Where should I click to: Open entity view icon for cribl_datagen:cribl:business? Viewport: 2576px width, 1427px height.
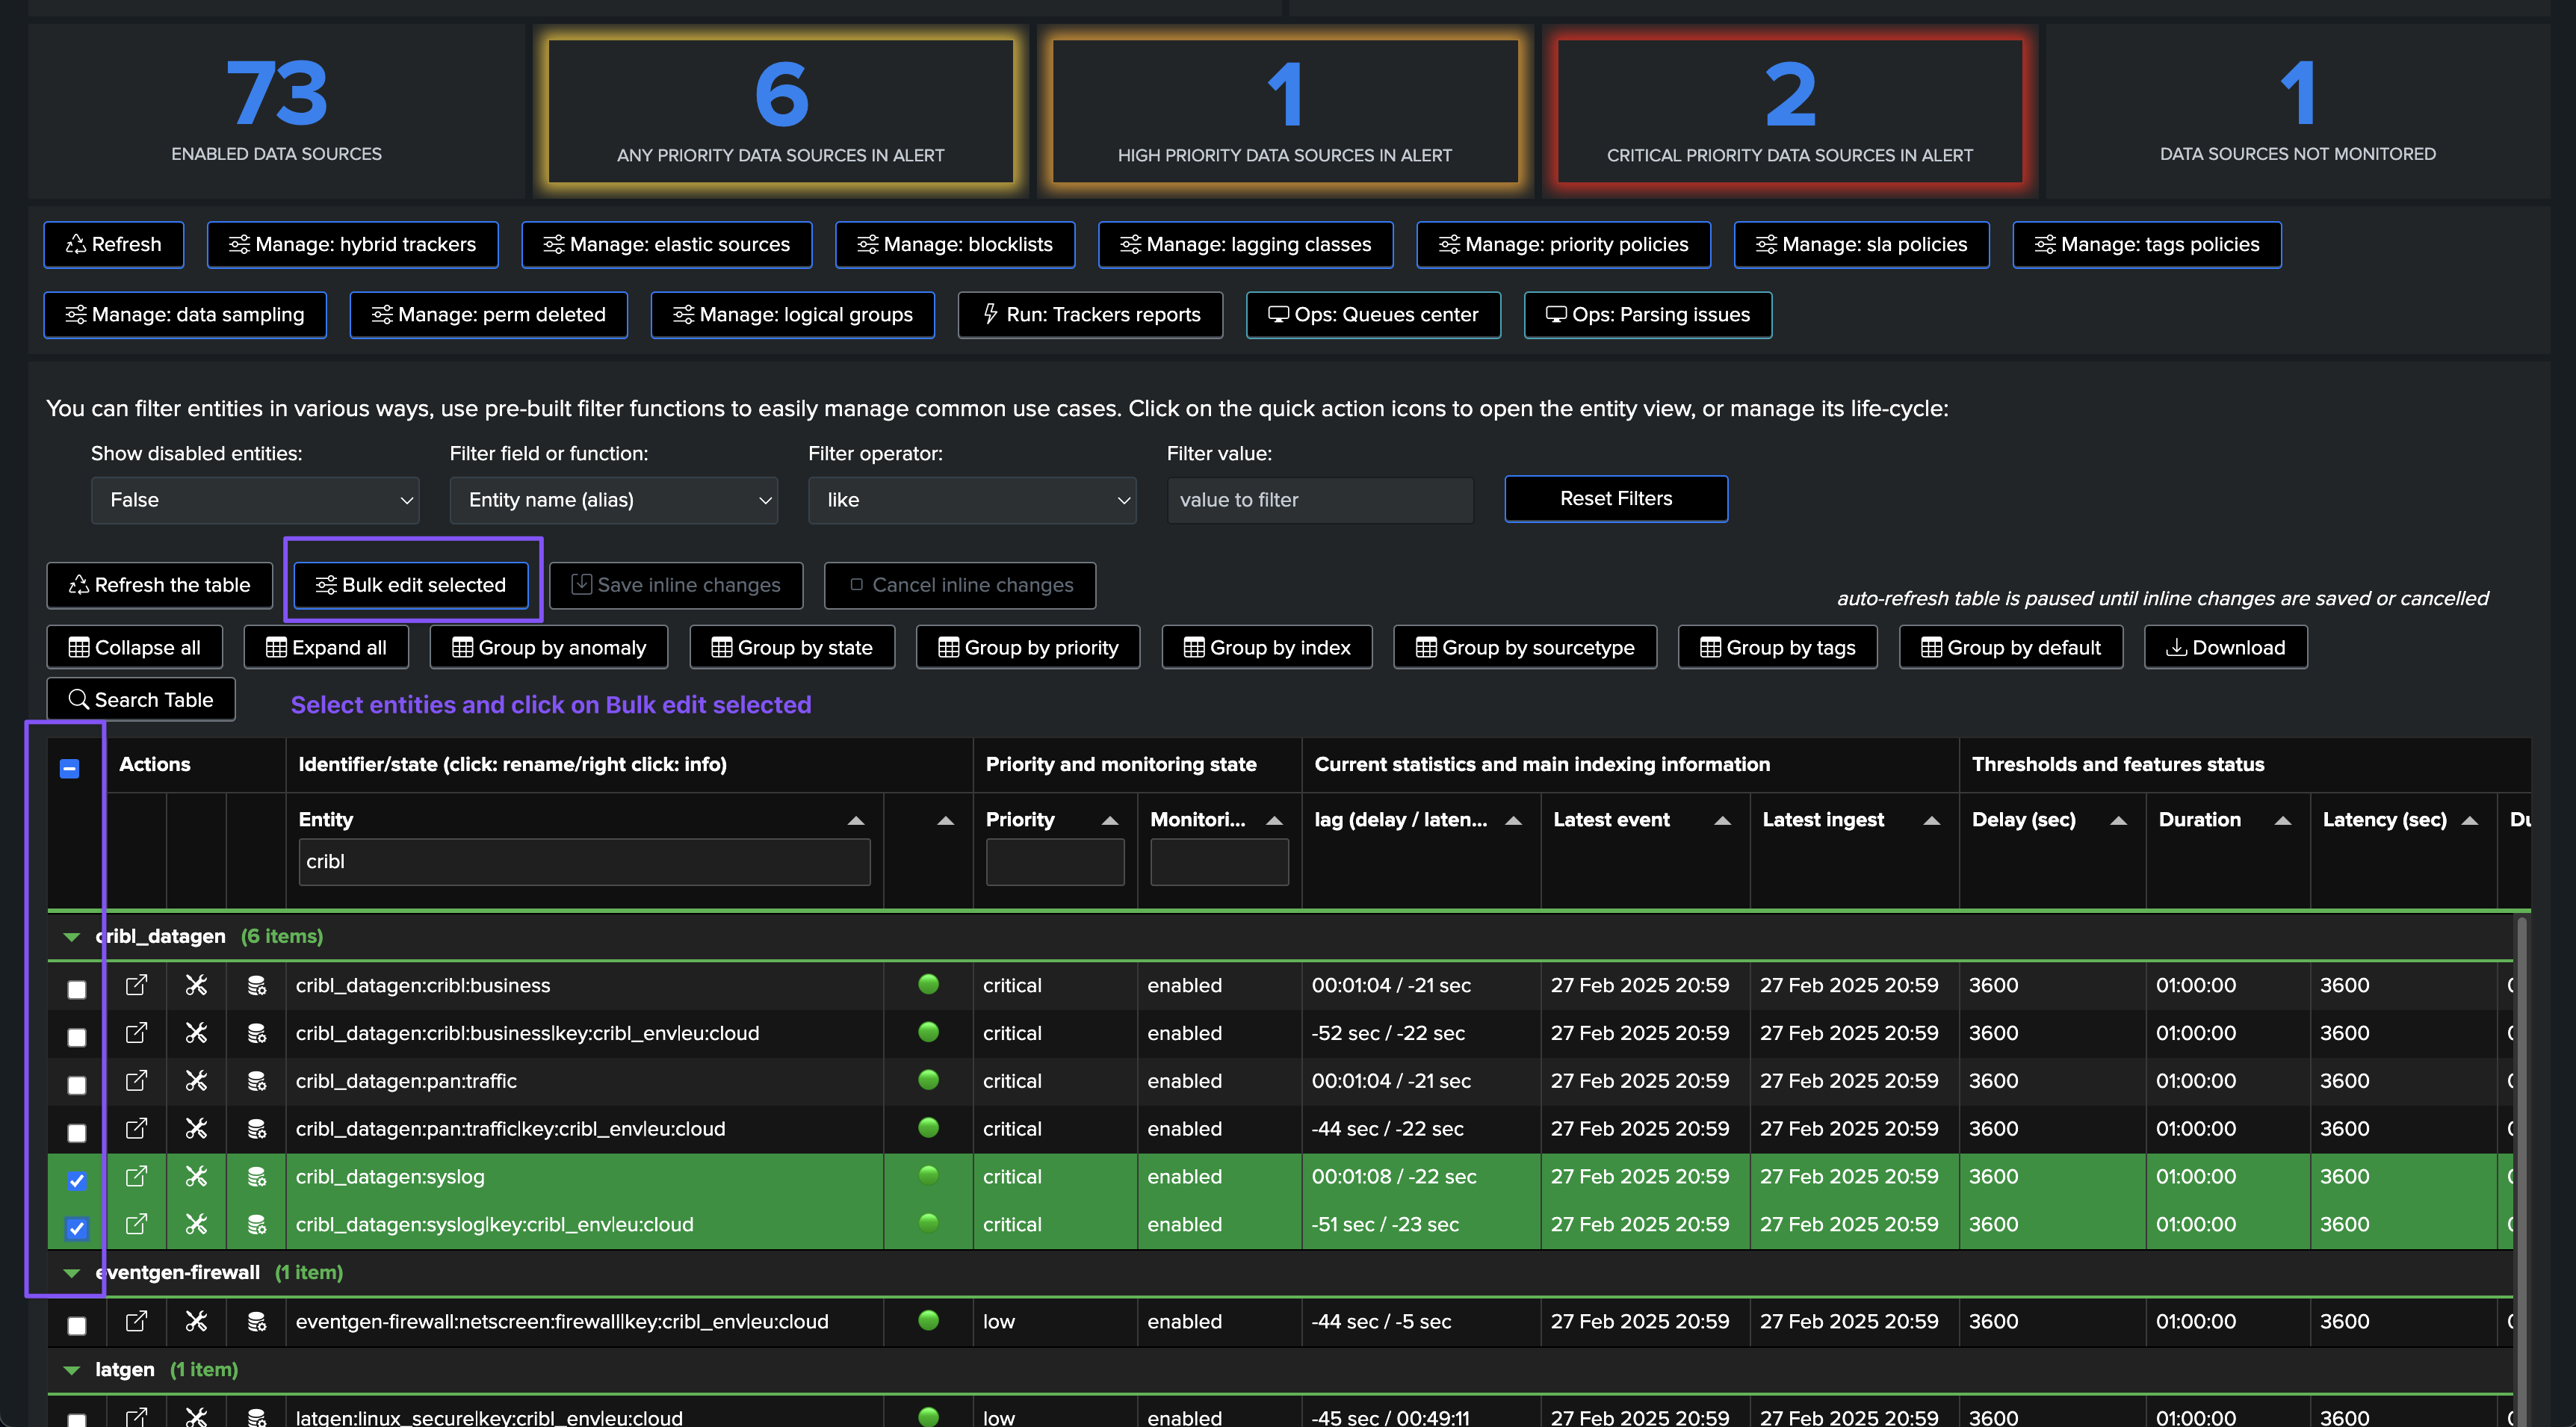[x=136, y=985]
